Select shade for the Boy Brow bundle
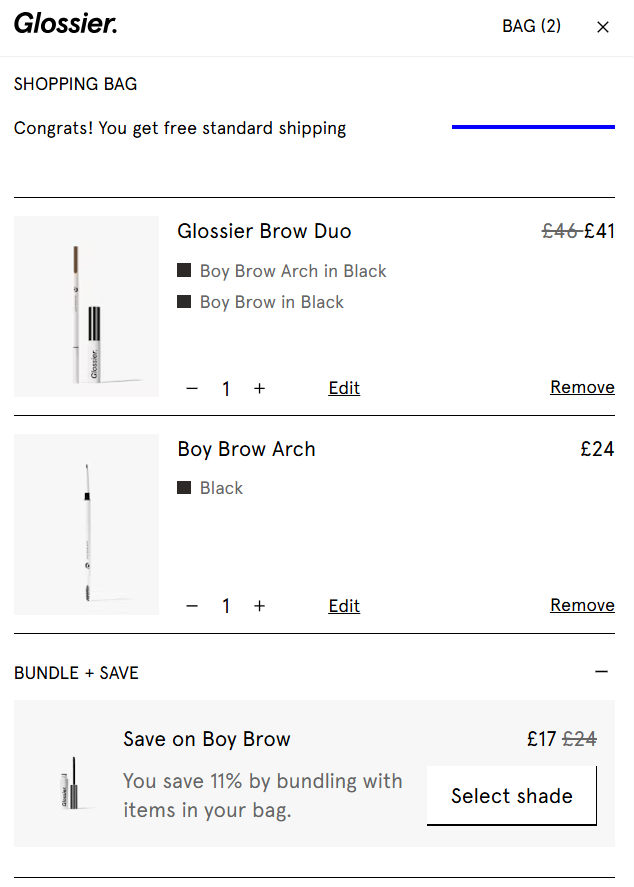 point(511,795)
